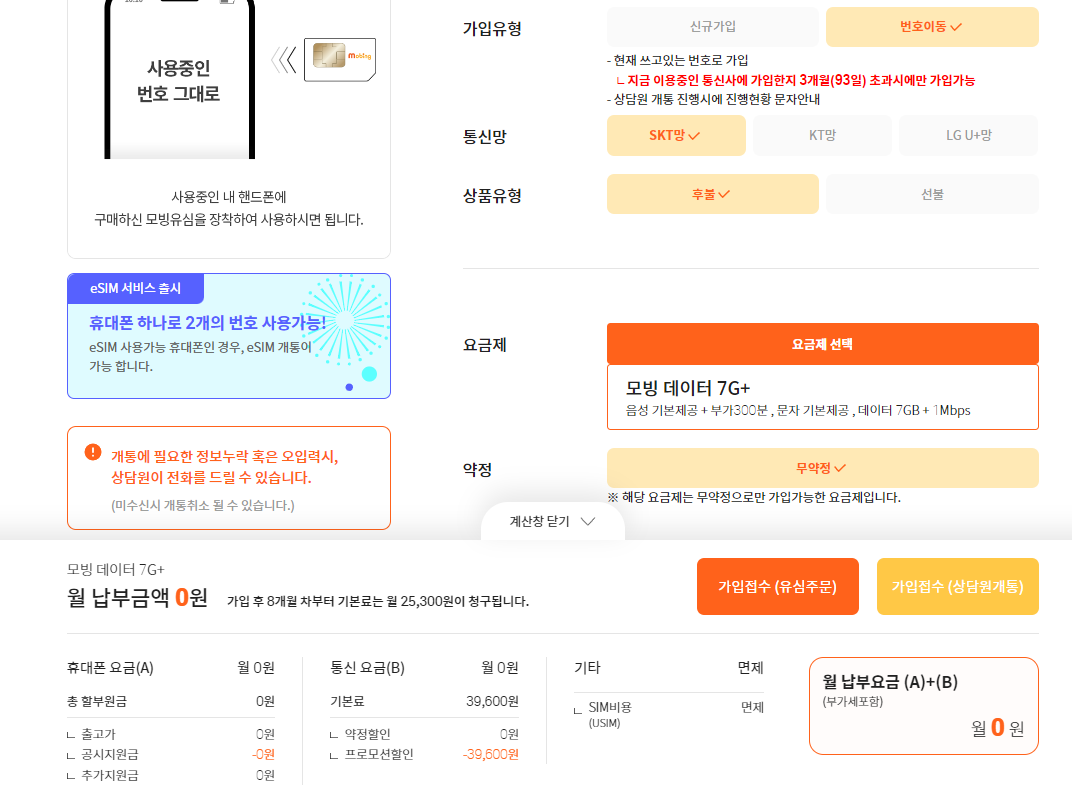Submit 가입접수 (유심주문) application
The image size is (1072, 800).
click(x=777, y=587)
